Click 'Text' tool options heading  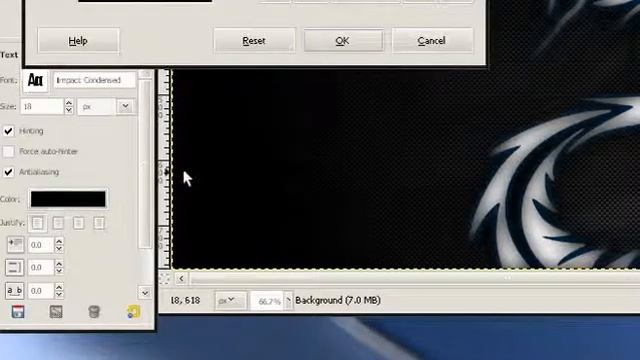tap(9, 55)
